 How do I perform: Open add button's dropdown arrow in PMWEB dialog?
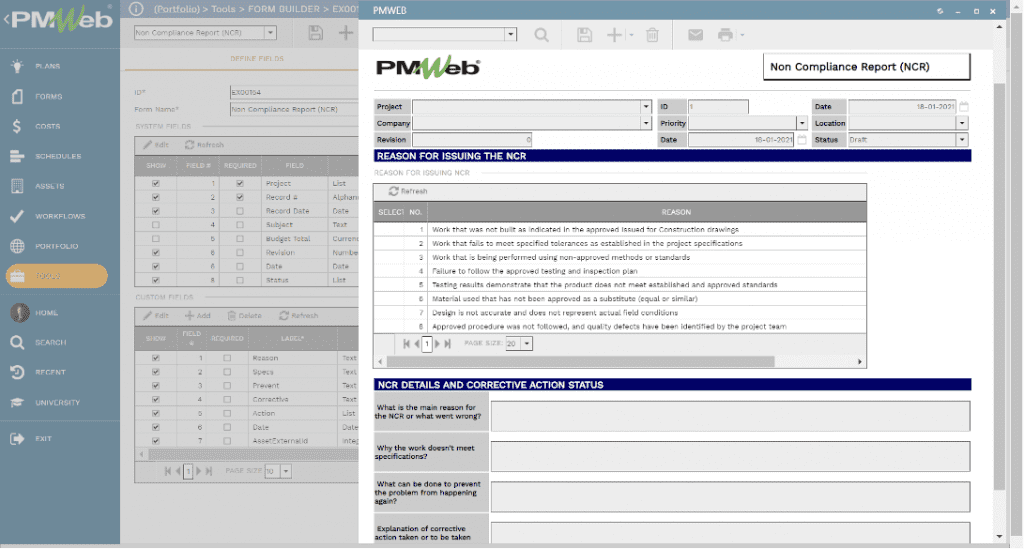(x=632, y=35)
